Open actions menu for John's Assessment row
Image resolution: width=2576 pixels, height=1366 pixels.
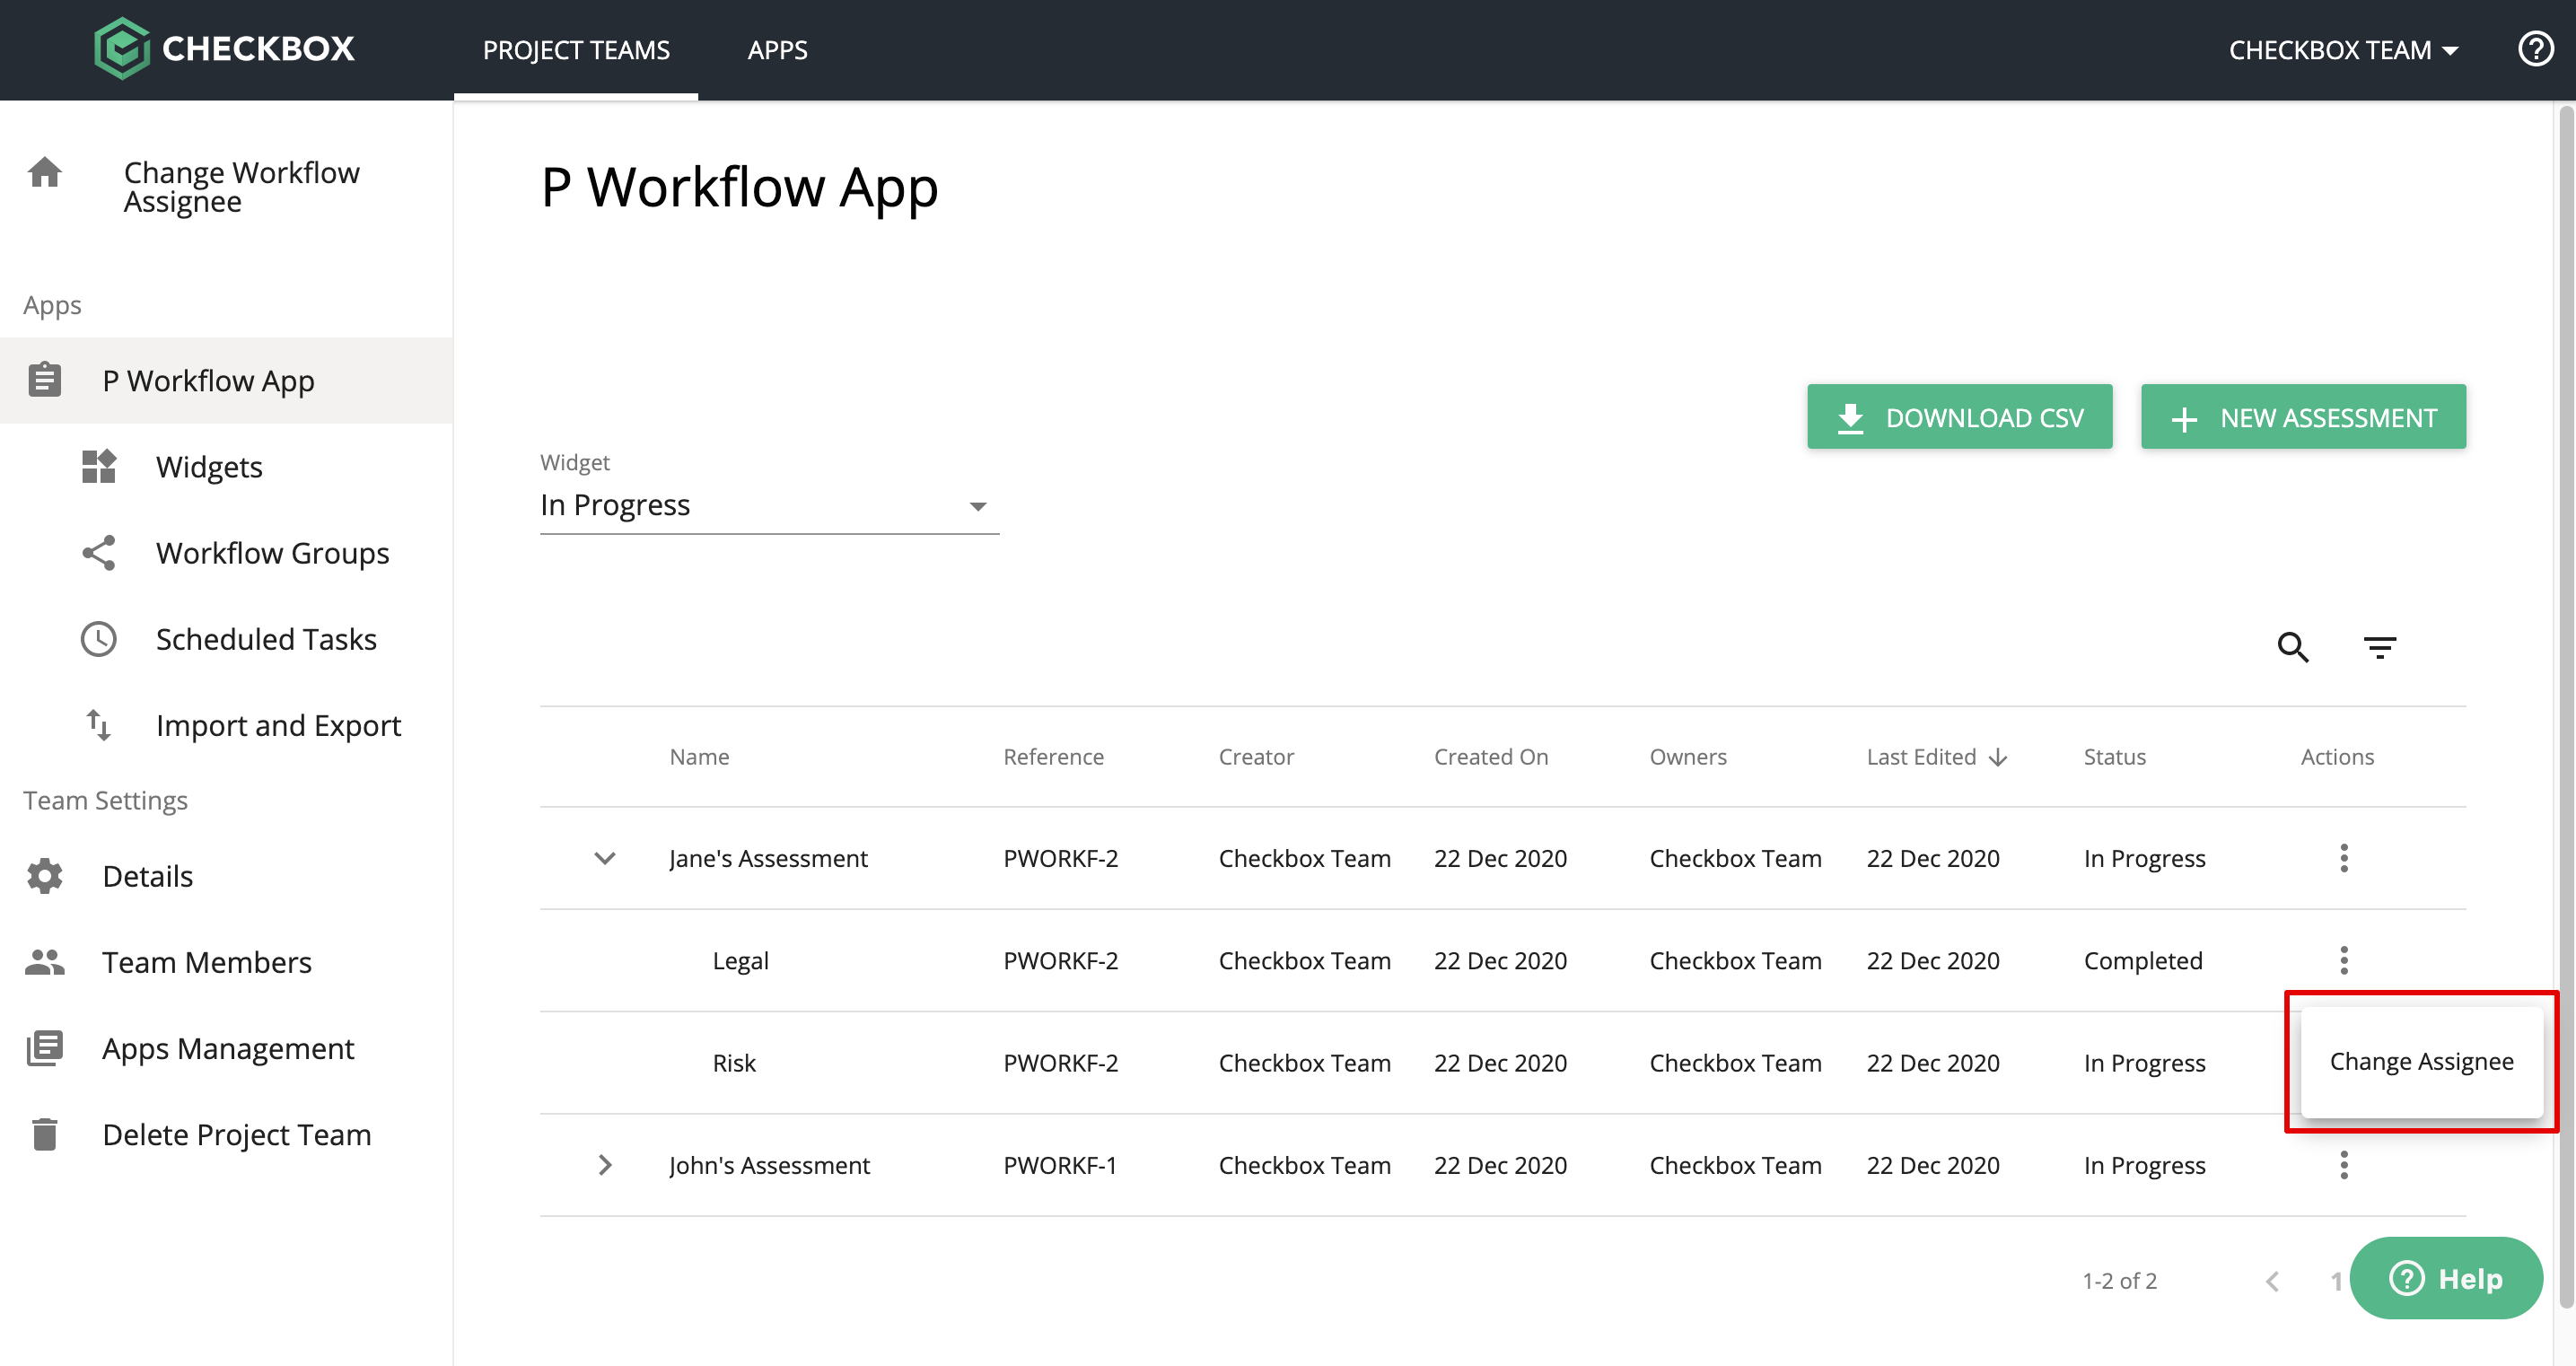2344,1164
